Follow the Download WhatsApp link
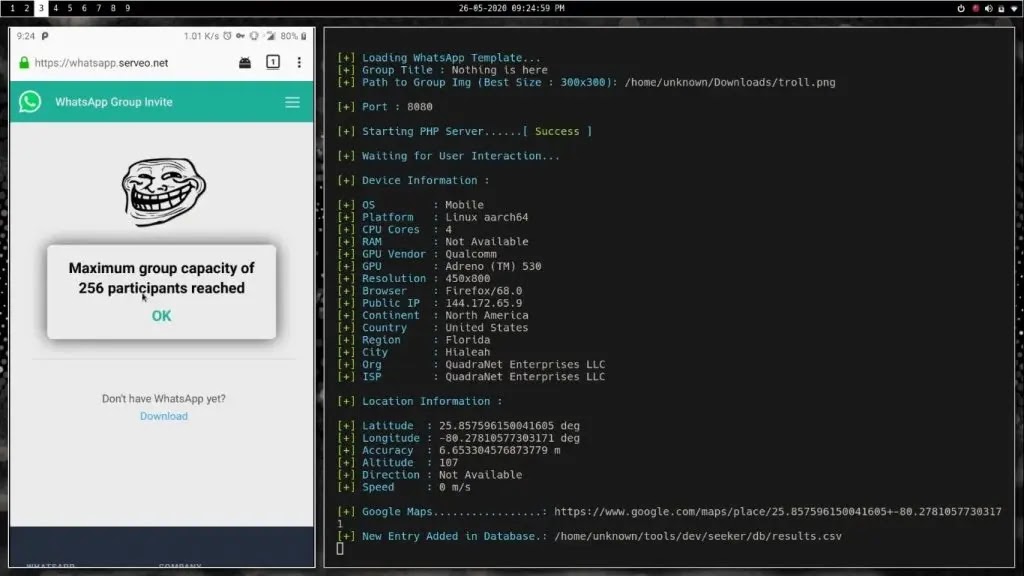Viewport: 1024px width, 576px height. 164,416
